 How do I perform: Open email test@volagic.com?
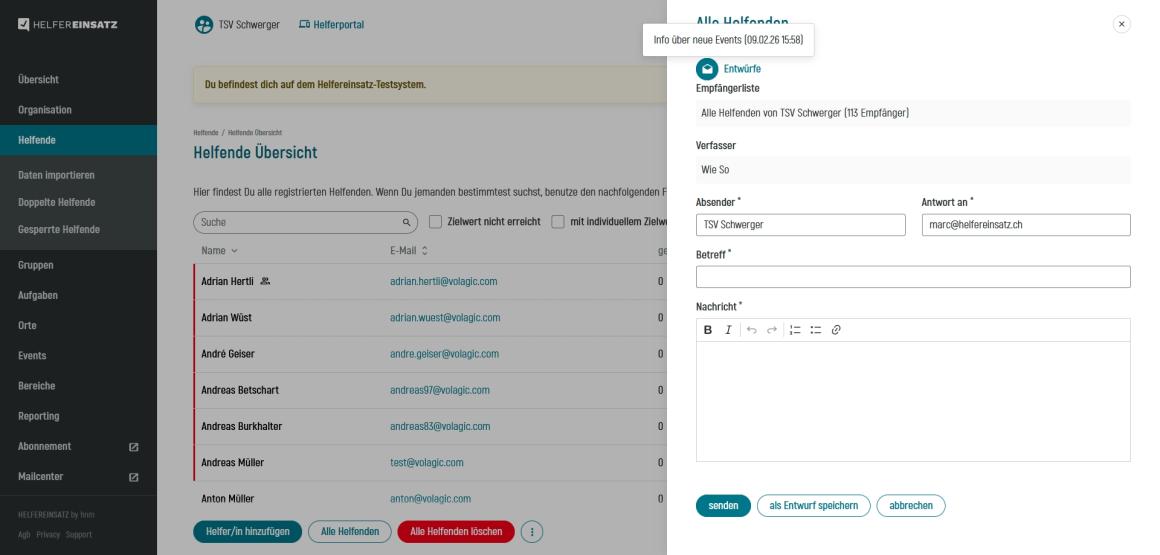coord(427,463)
